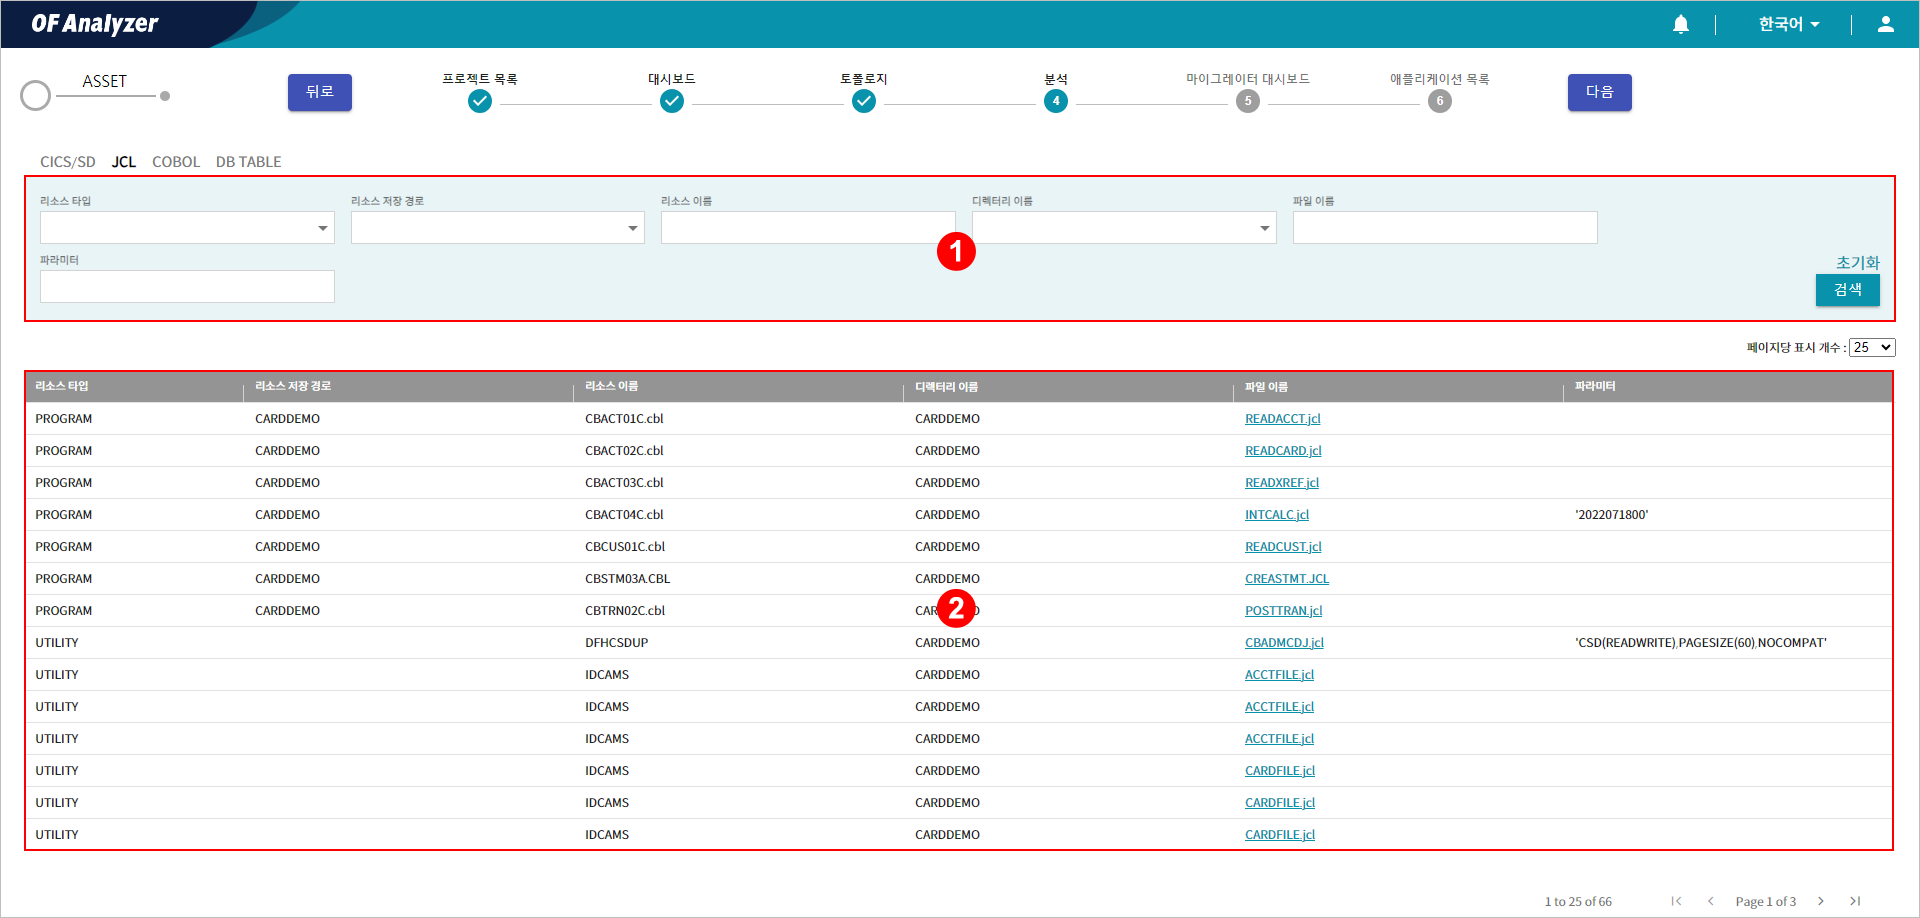Select the CBSTM03A.CBL cell
Viewport: 1920px width, 918px height.
628,579
